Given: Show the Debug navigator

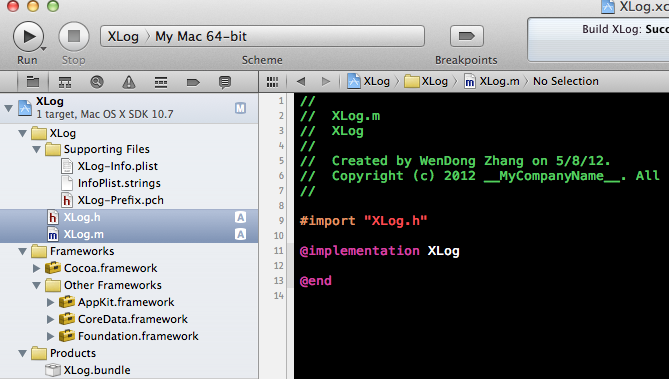Looking at the screenshot, I should pos(161,82).
